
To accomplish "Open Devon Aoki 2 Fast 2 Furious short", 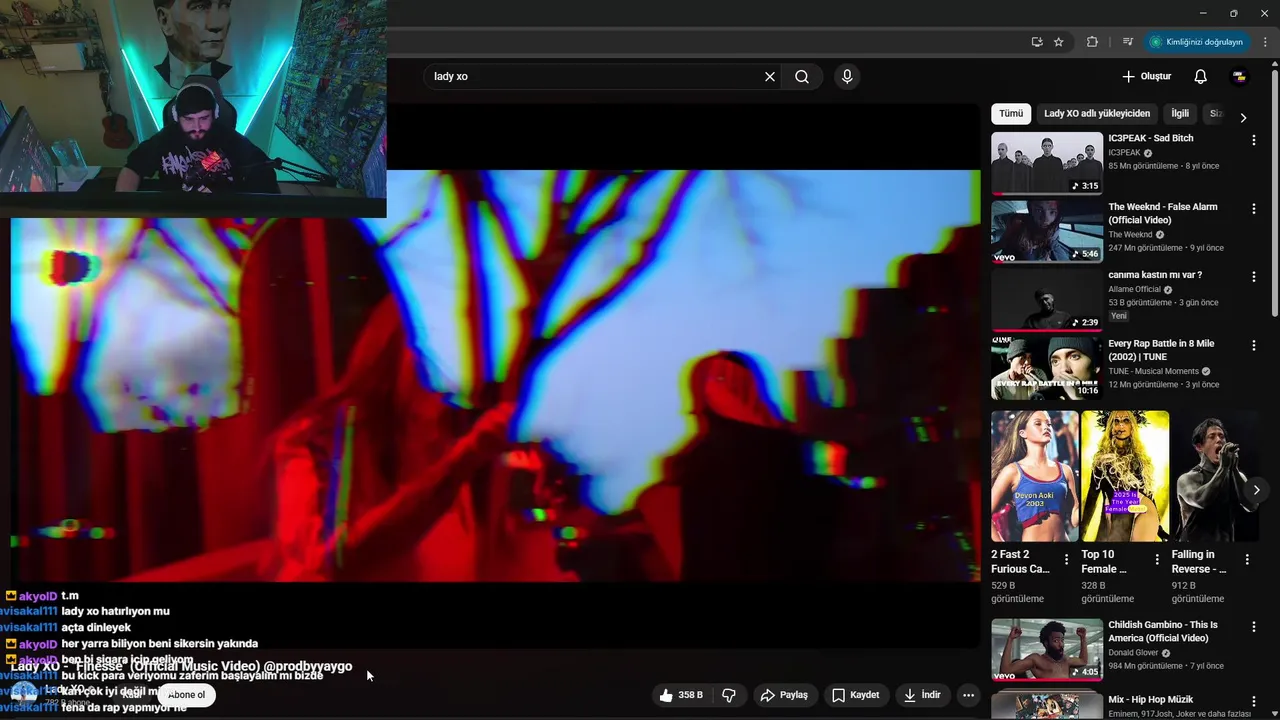I will click(x=1035, y=476).
